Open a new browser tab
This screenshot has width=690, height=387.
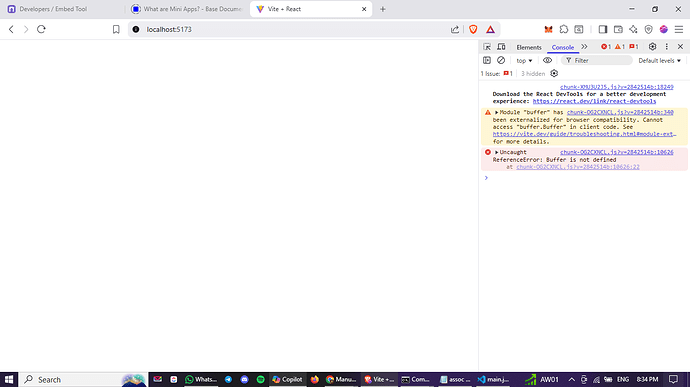[382, 9]
